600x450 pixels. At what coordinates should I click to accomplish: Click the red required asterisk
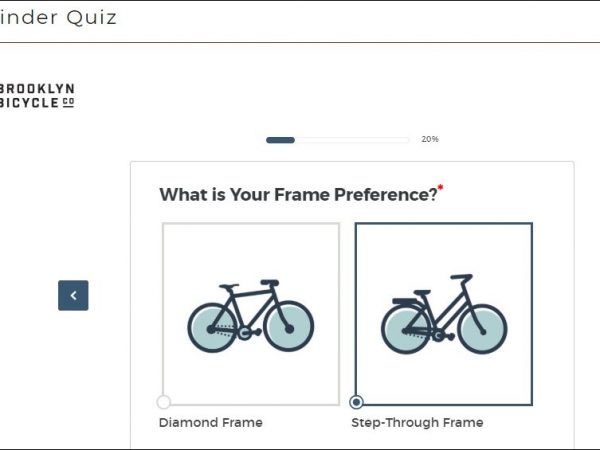440,188
